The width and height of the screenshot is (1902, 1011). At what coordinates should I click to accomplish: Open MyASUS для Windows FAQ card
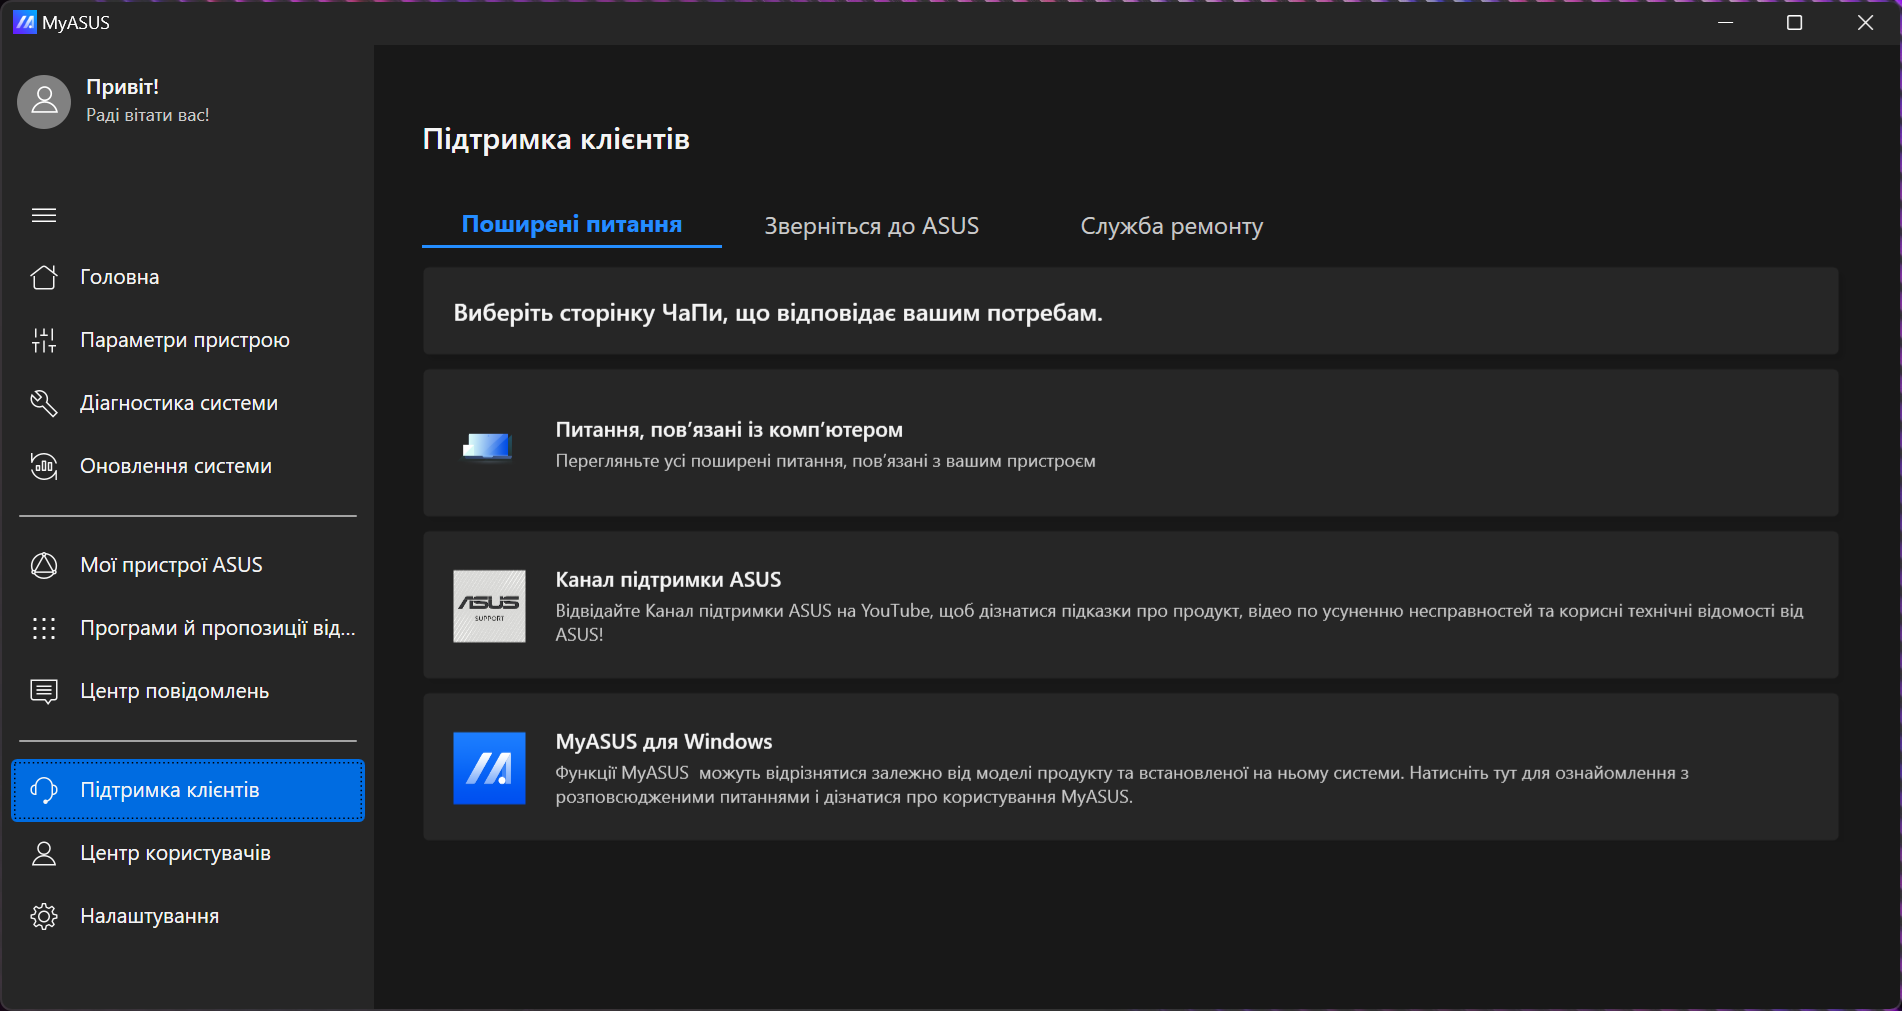pos(1130,768)
